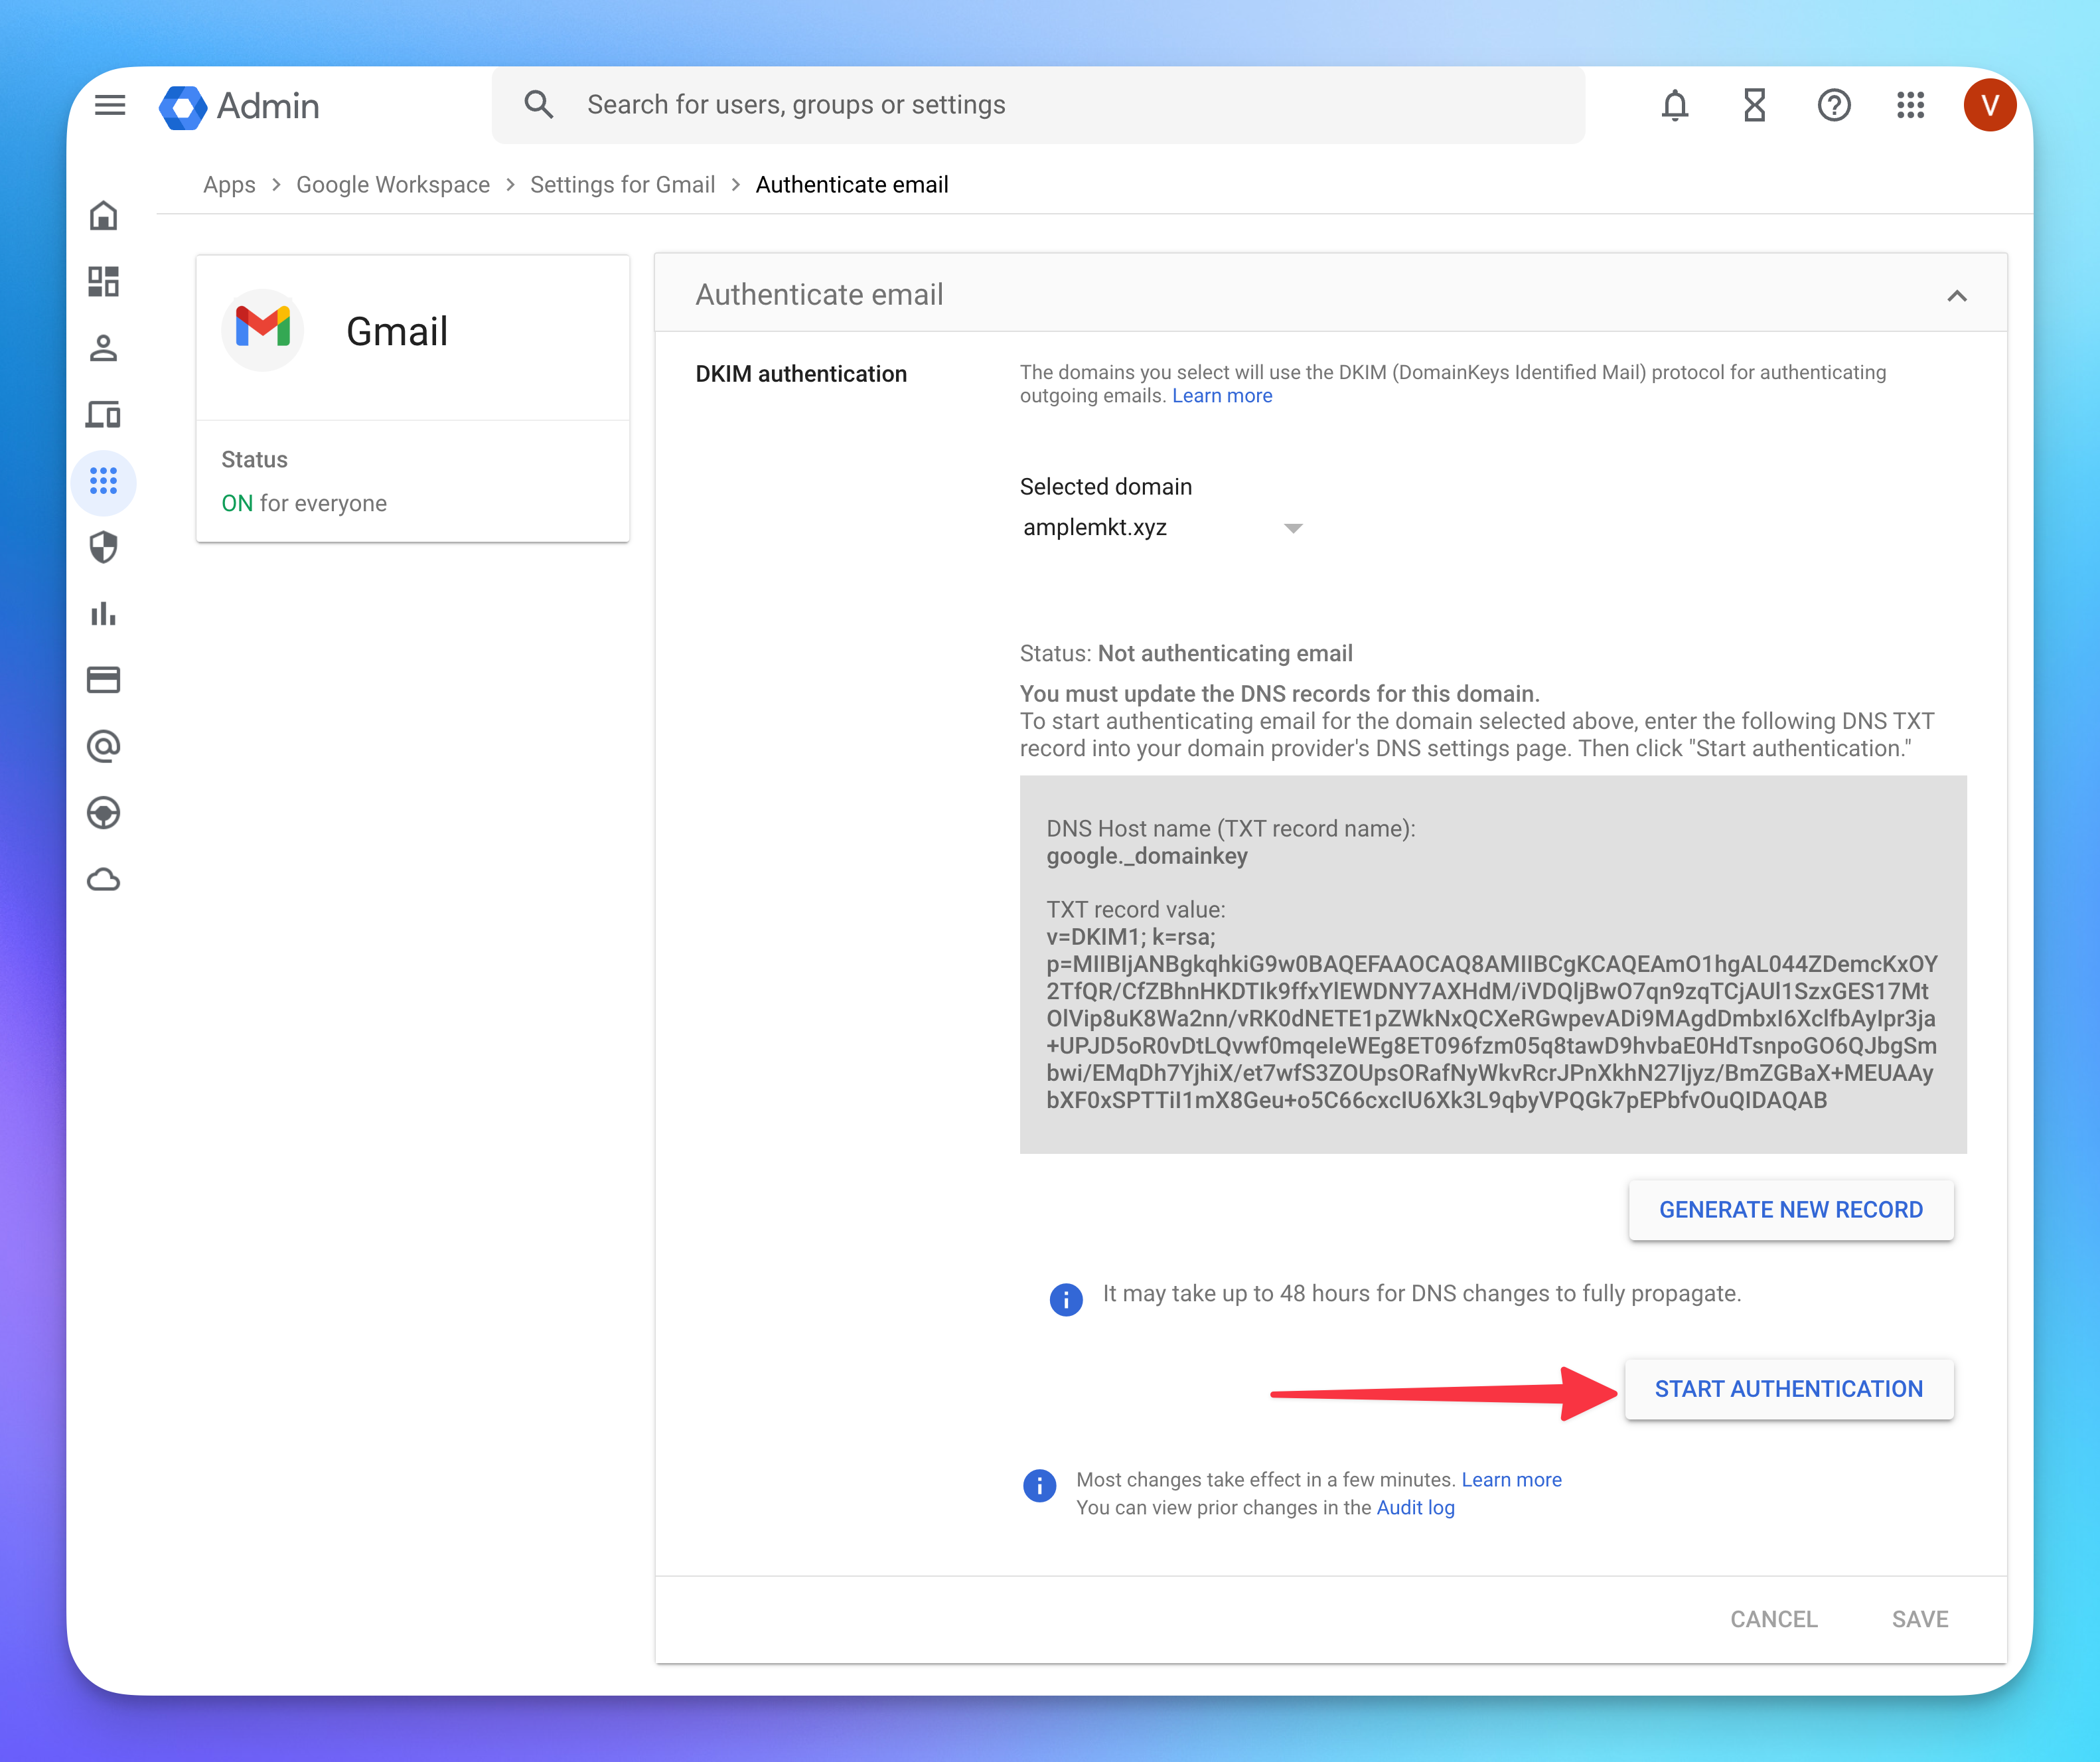This screenshot has height=1762, width=2100.
Task: Navigate to Settings for Gmail breadcrumb
Action: pos(622,185)
